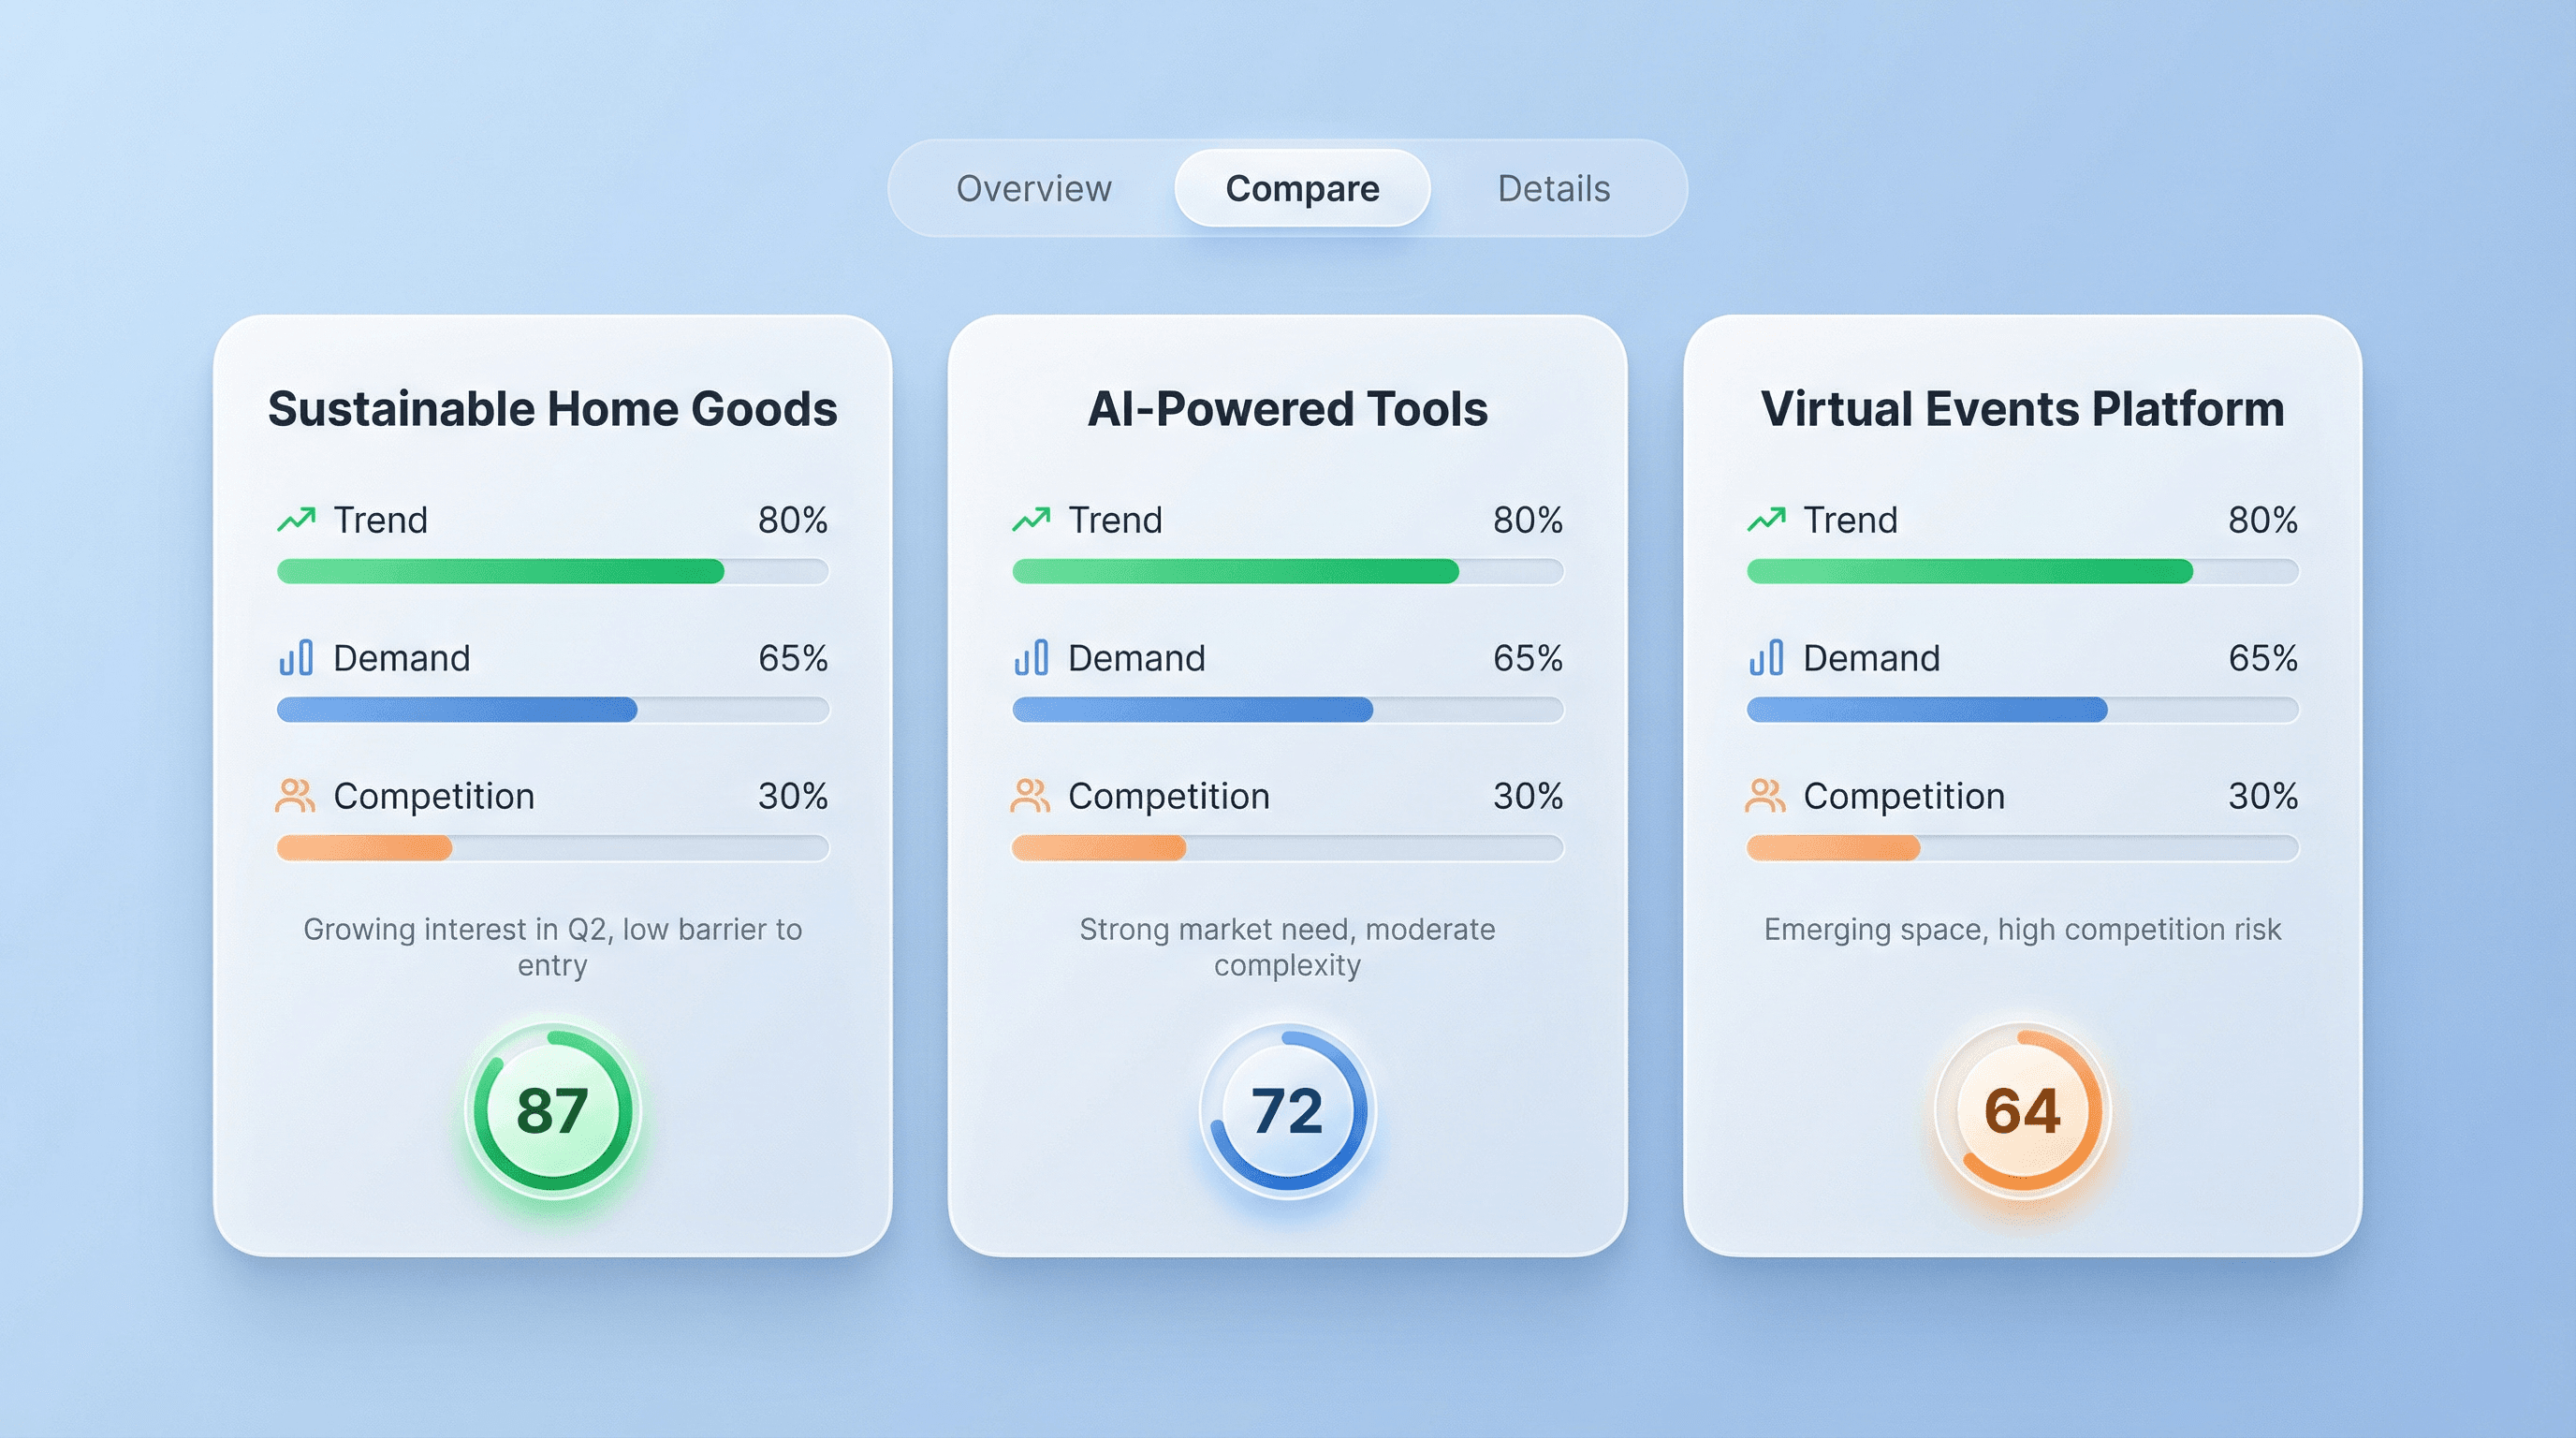2576x1438 pixels.
Task: Click the Trend arrow icon in AI-Powered Tools
Action: point(1031,519)
